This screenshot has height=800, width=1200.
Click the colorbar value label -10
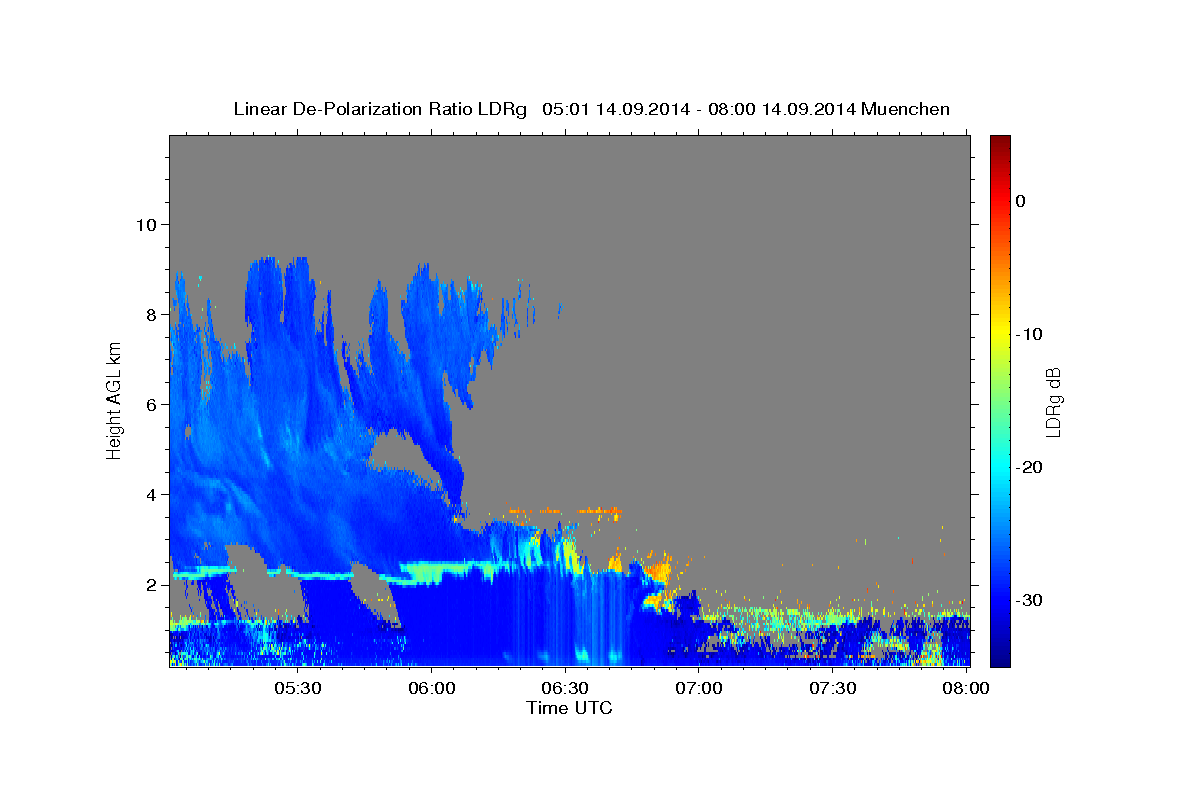[1029, 334]
